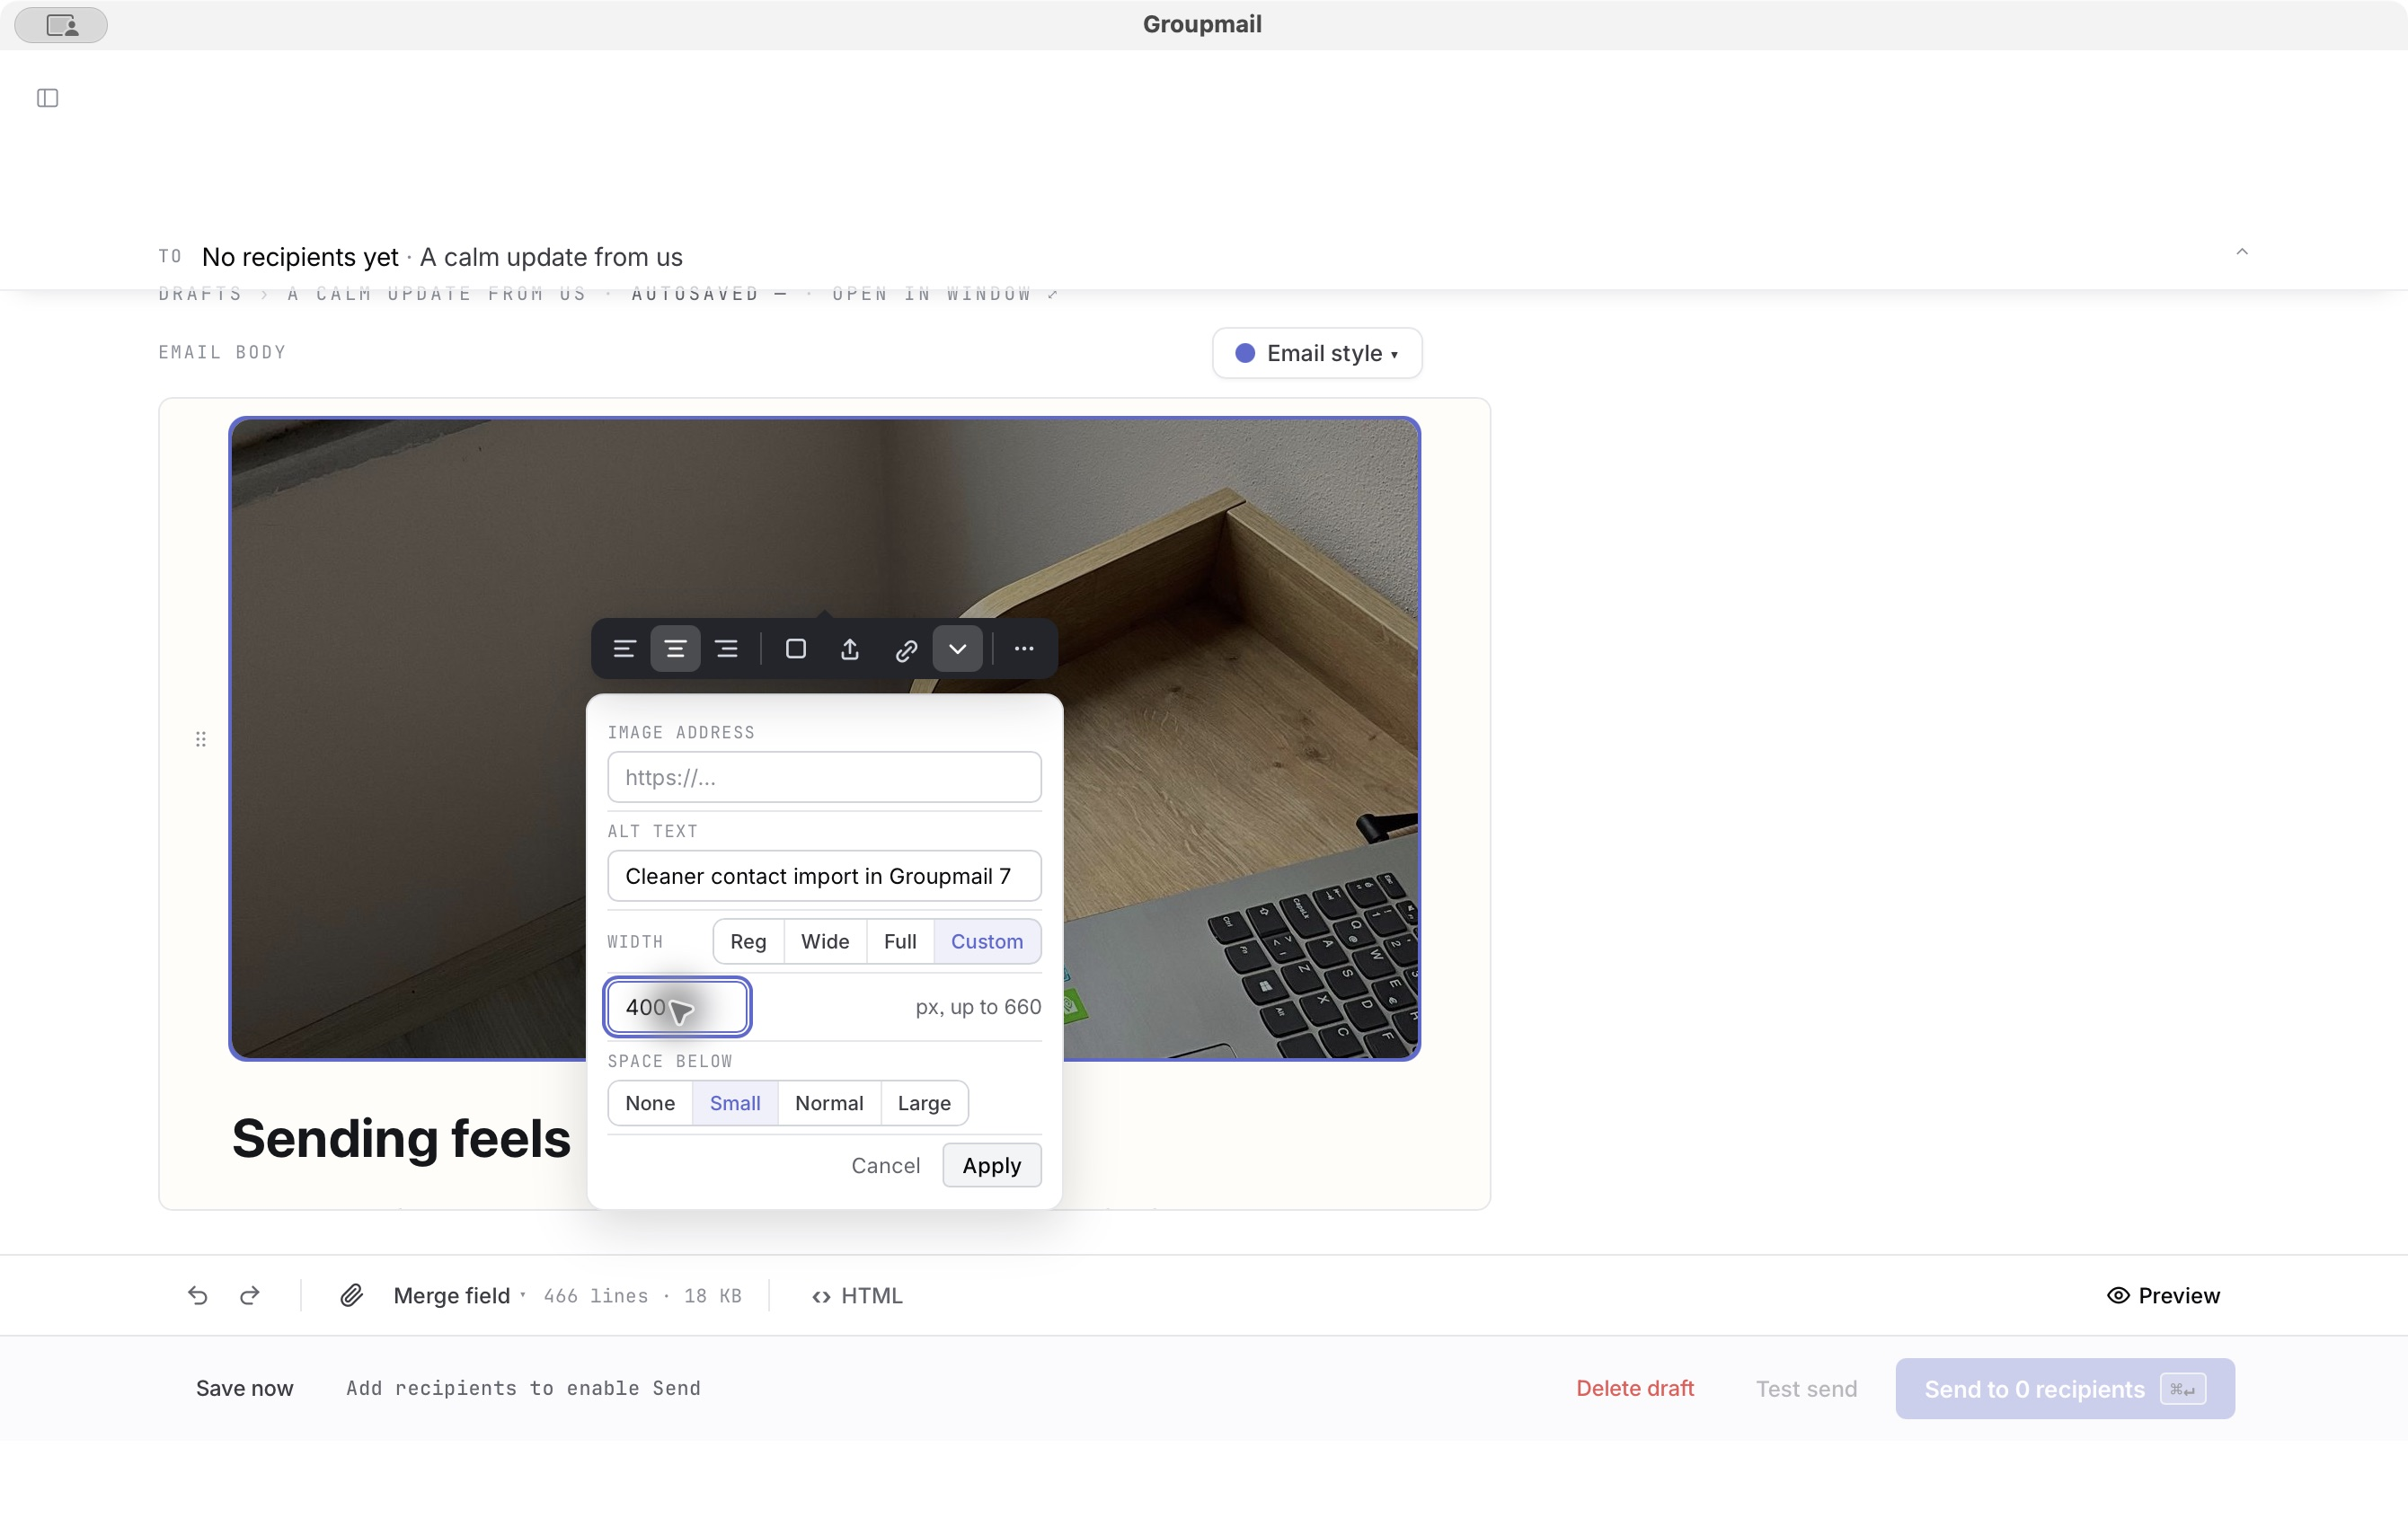Image resolution: width=2408 pixels, height=1527 pixels.
Task: Click Test send
Action: [x=1806, y=1389]
